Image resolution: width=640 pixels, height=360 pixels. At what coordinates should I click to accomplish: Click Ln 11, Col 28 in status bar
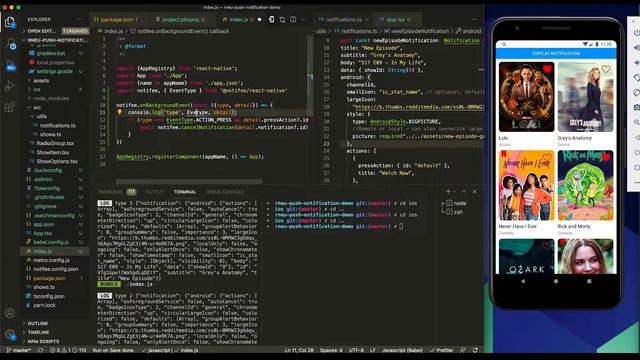299,350
